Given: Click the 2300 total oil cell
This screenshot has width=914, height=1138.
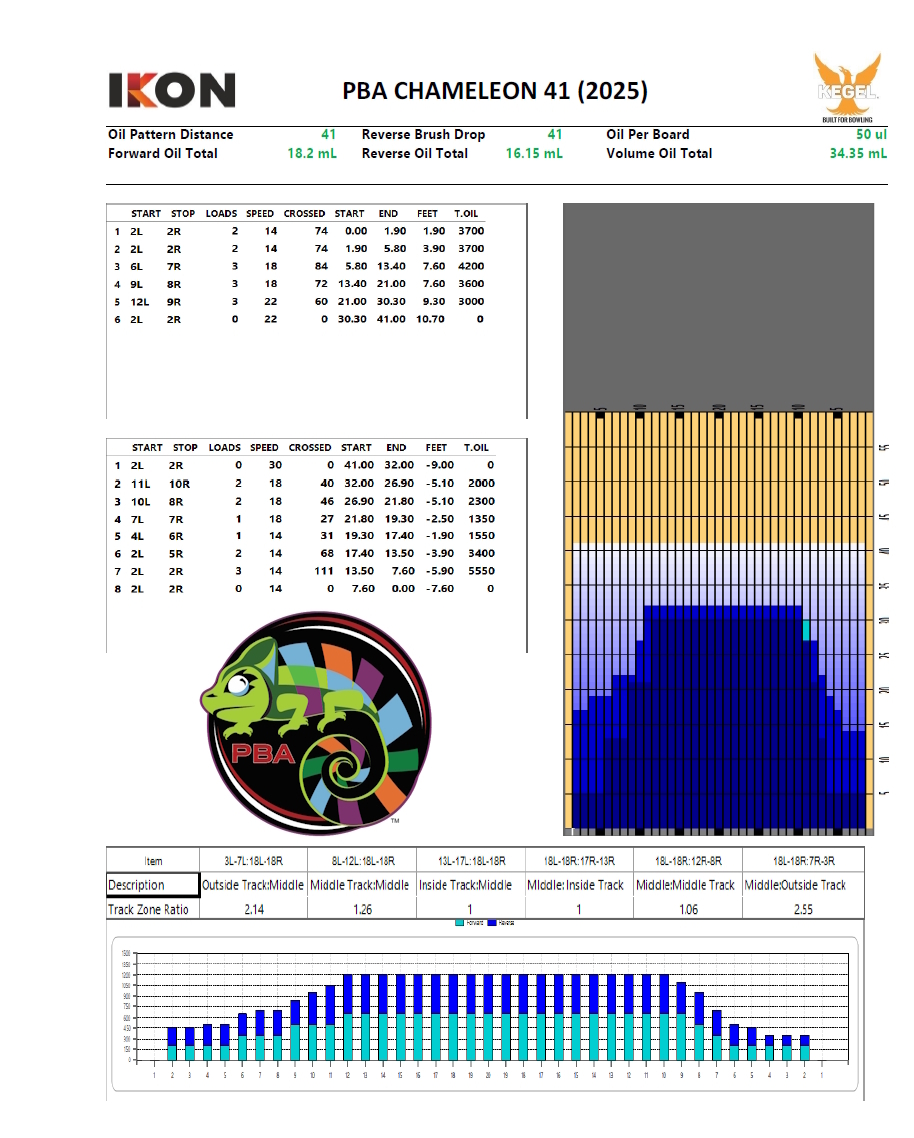Looking at the screenshot, I should 481,502.
